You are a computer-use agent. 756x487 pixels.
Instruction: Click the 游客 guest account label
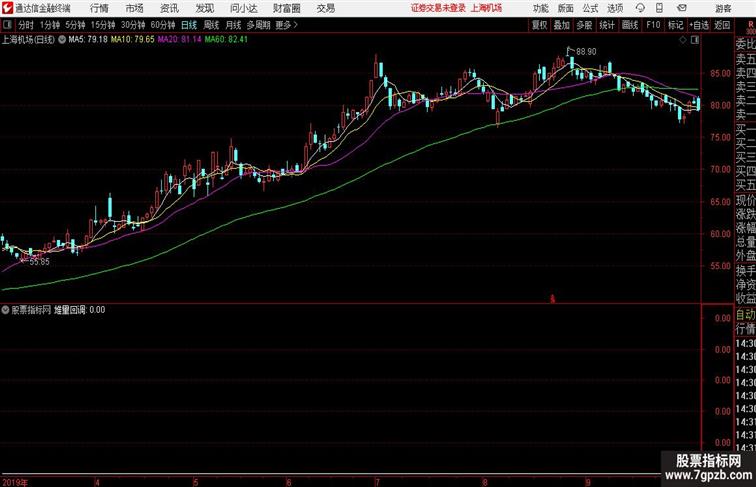[x=723, y=8]
